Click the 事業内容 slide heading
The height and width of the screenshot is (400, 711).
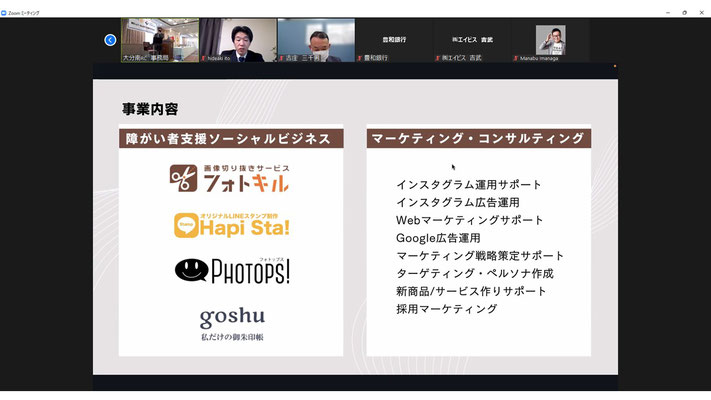tap(150, 109)
